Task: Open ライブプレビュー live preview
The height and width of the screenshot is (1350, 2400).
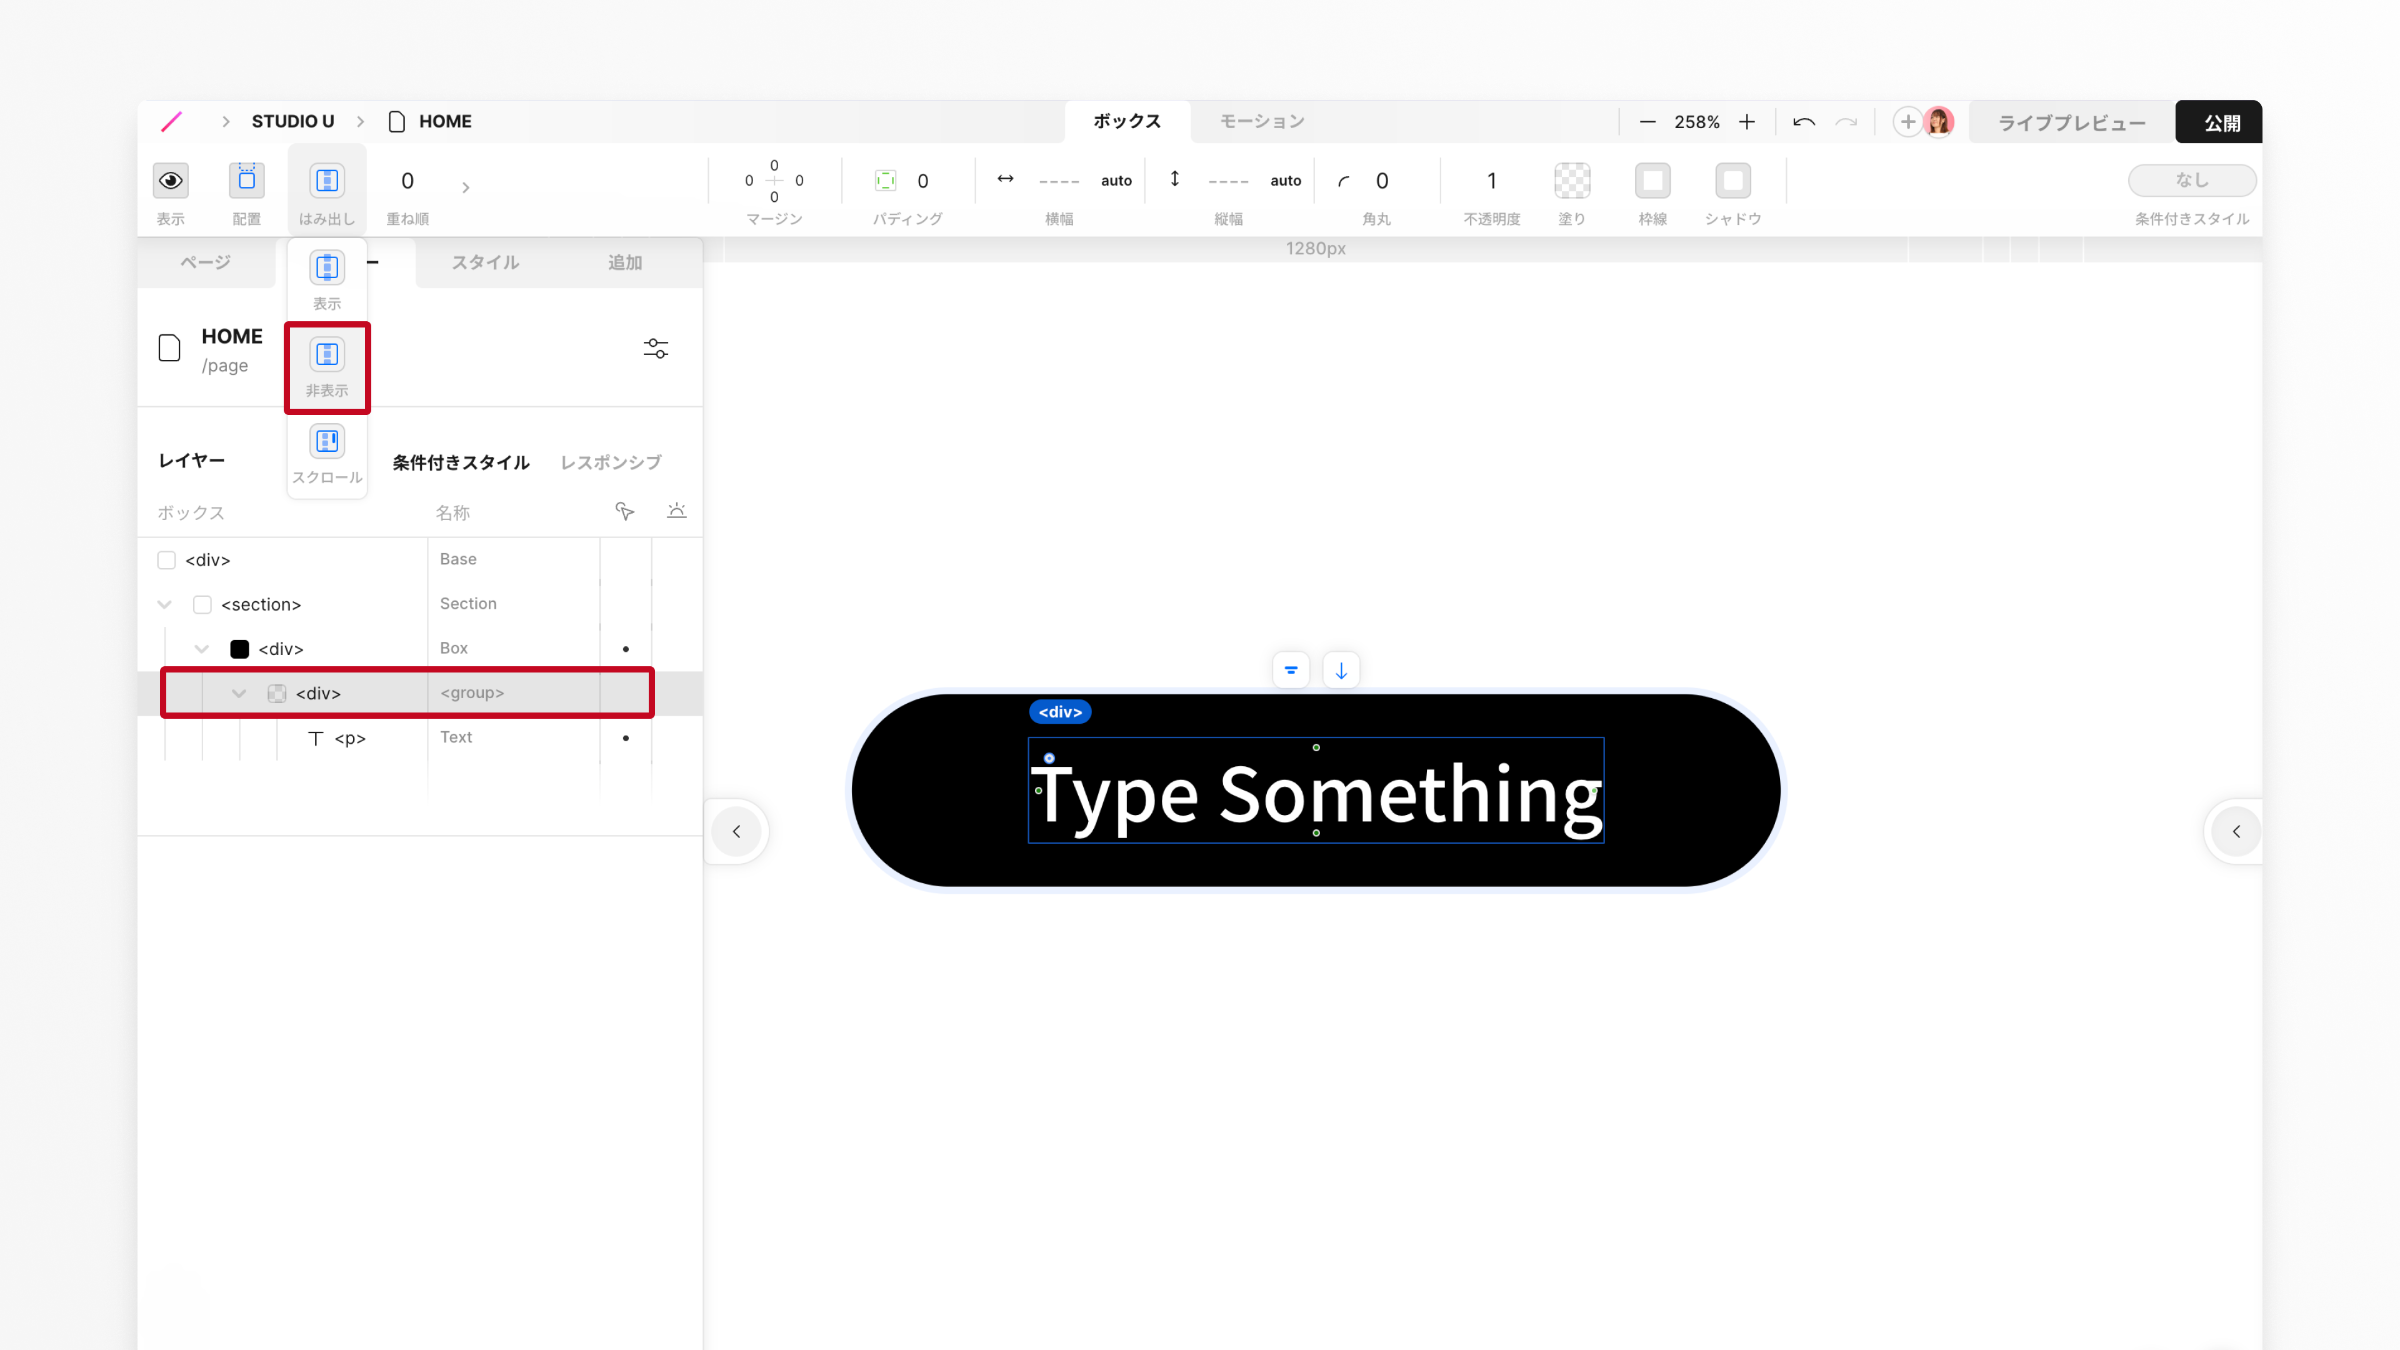Action: click(x=2072, y=122)
